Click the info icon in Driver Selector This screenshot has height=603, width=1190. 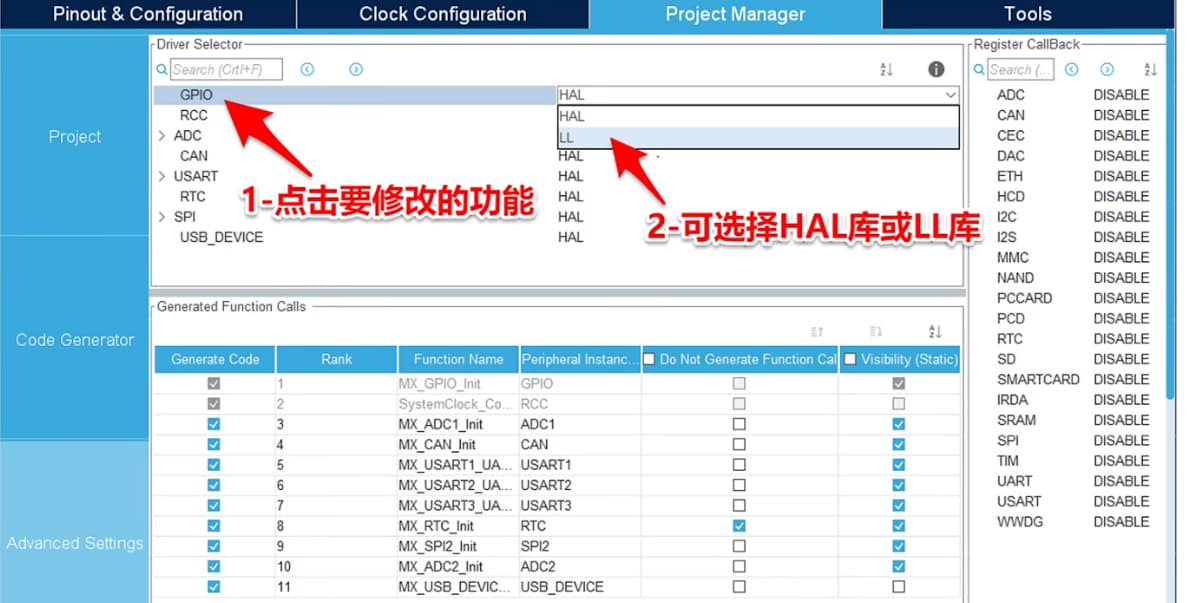[x=936, y=69]
